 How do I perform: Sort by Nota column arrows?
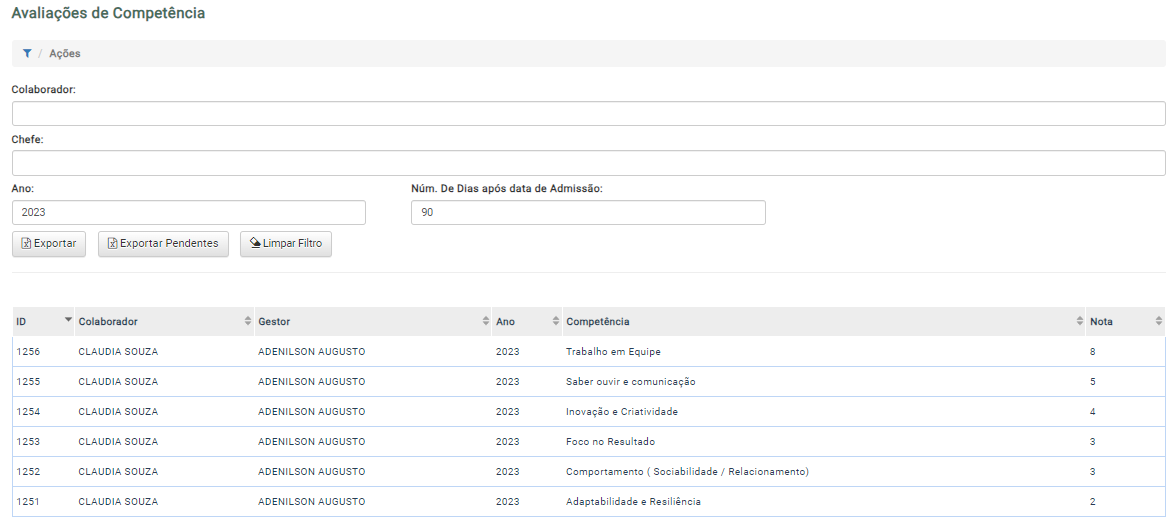1159,321
